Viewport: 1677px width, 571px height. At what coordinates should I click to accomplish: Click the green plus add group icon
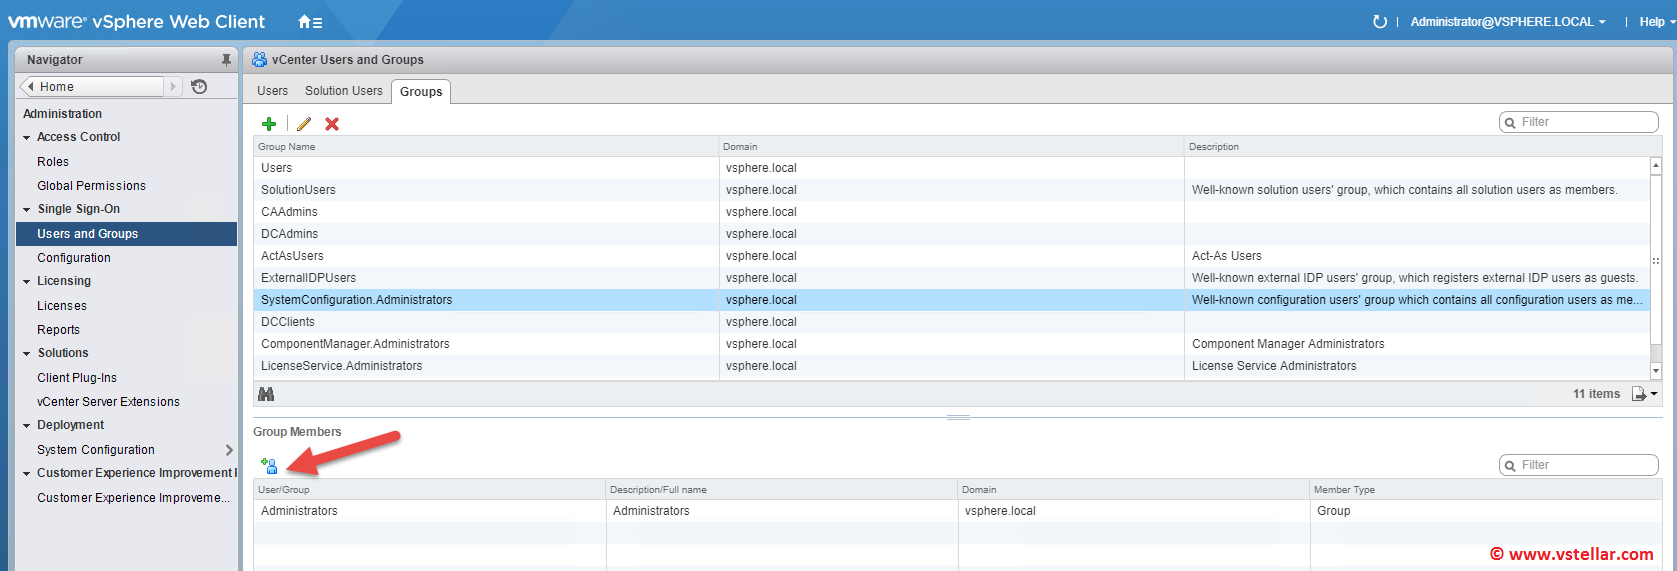click(269, 124)
